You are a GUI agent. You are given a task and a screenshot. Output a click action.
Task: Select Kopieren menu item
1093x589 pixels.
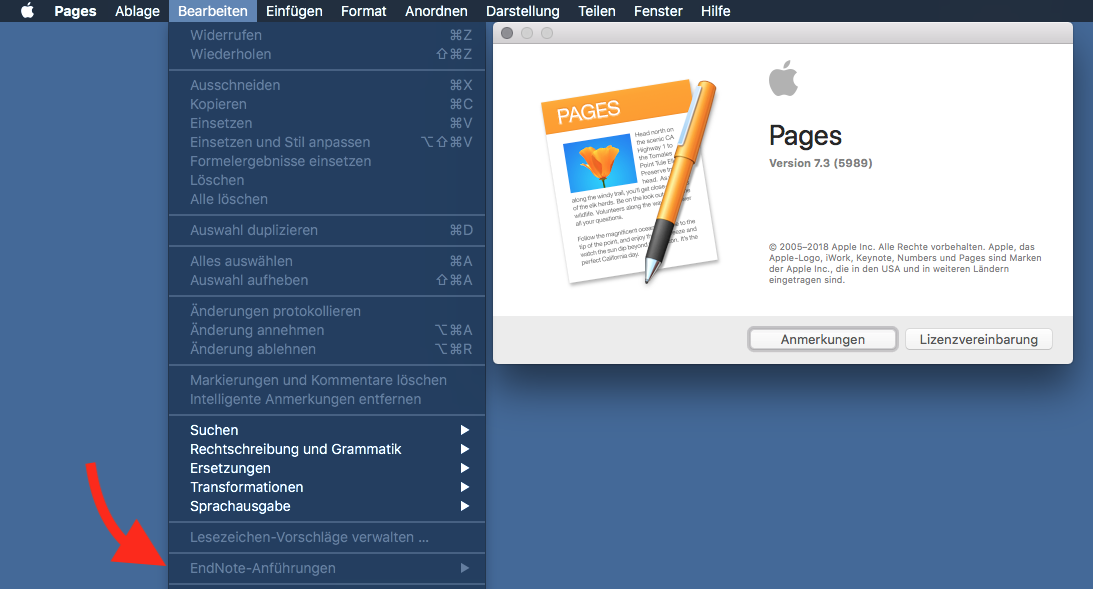click(x=327, y=104)
